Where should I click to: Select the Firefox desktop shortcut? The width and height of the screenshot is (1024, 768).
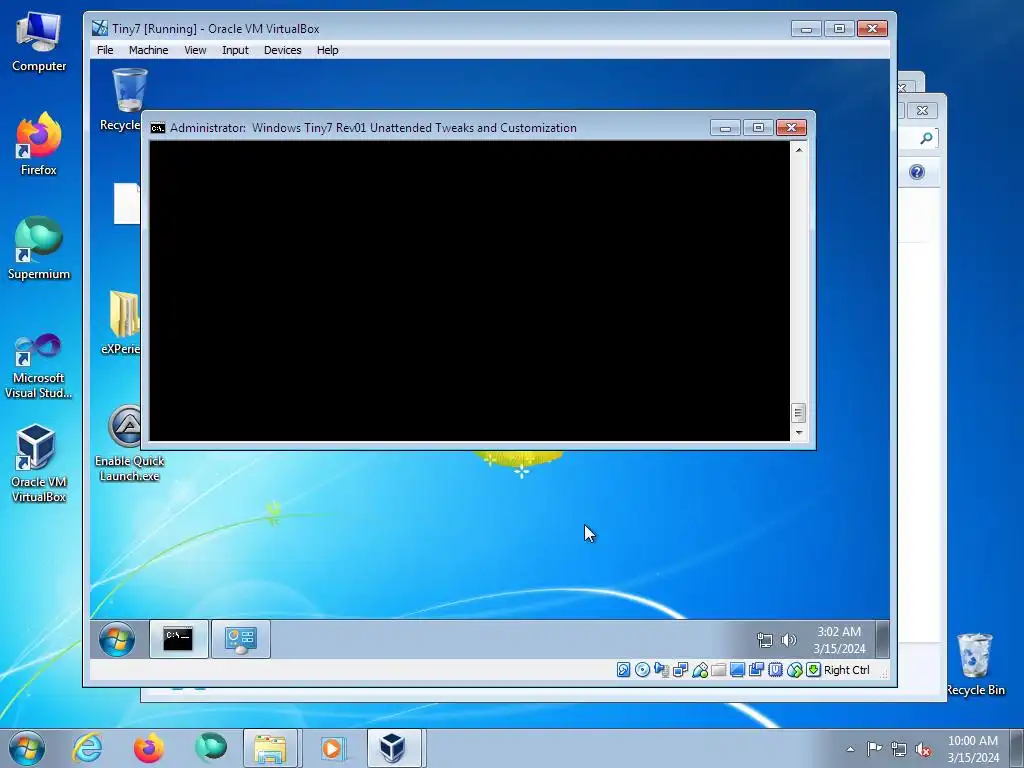(39, 144)
